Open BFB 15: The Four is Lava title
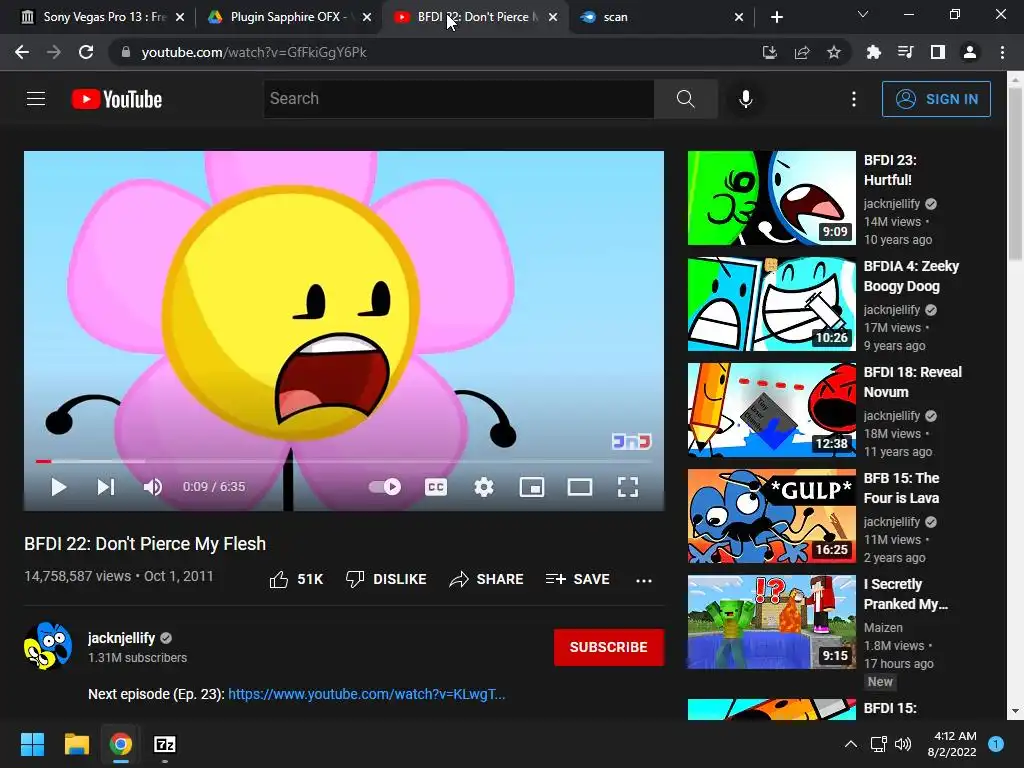Viewport: 1024px width, 768px height. tap(901, 488)
